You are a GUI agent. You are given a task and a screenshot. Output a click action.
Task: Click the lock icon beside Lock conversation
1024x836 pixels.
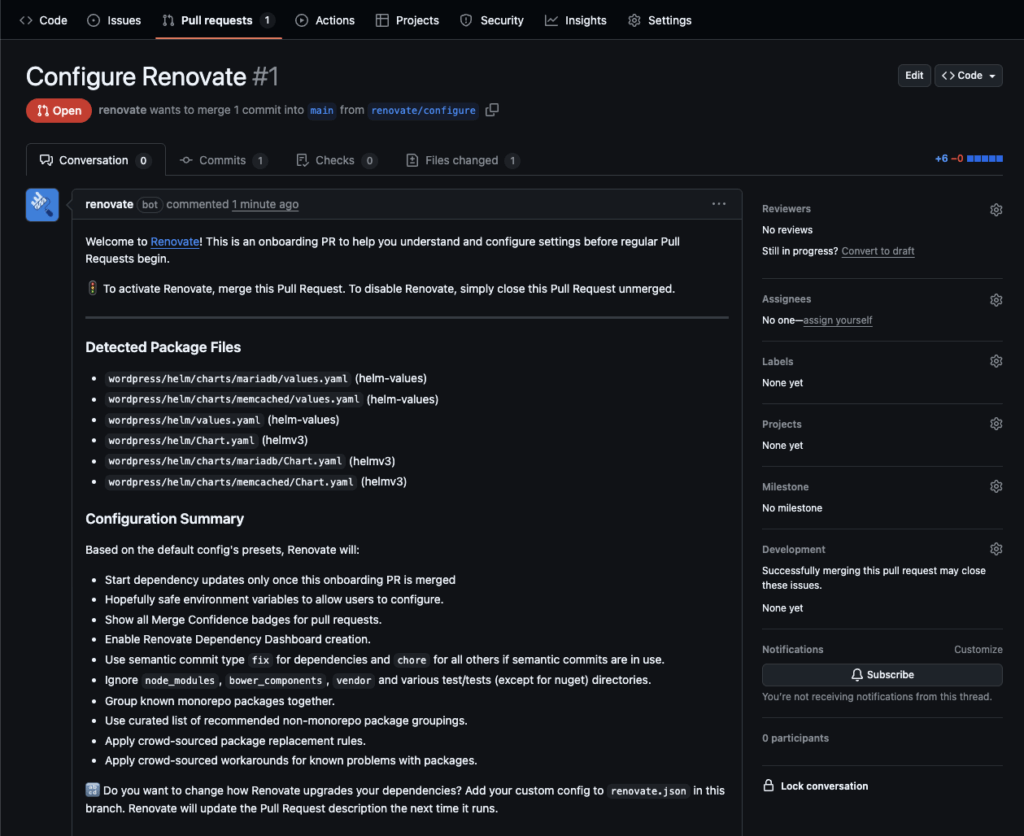769,786
